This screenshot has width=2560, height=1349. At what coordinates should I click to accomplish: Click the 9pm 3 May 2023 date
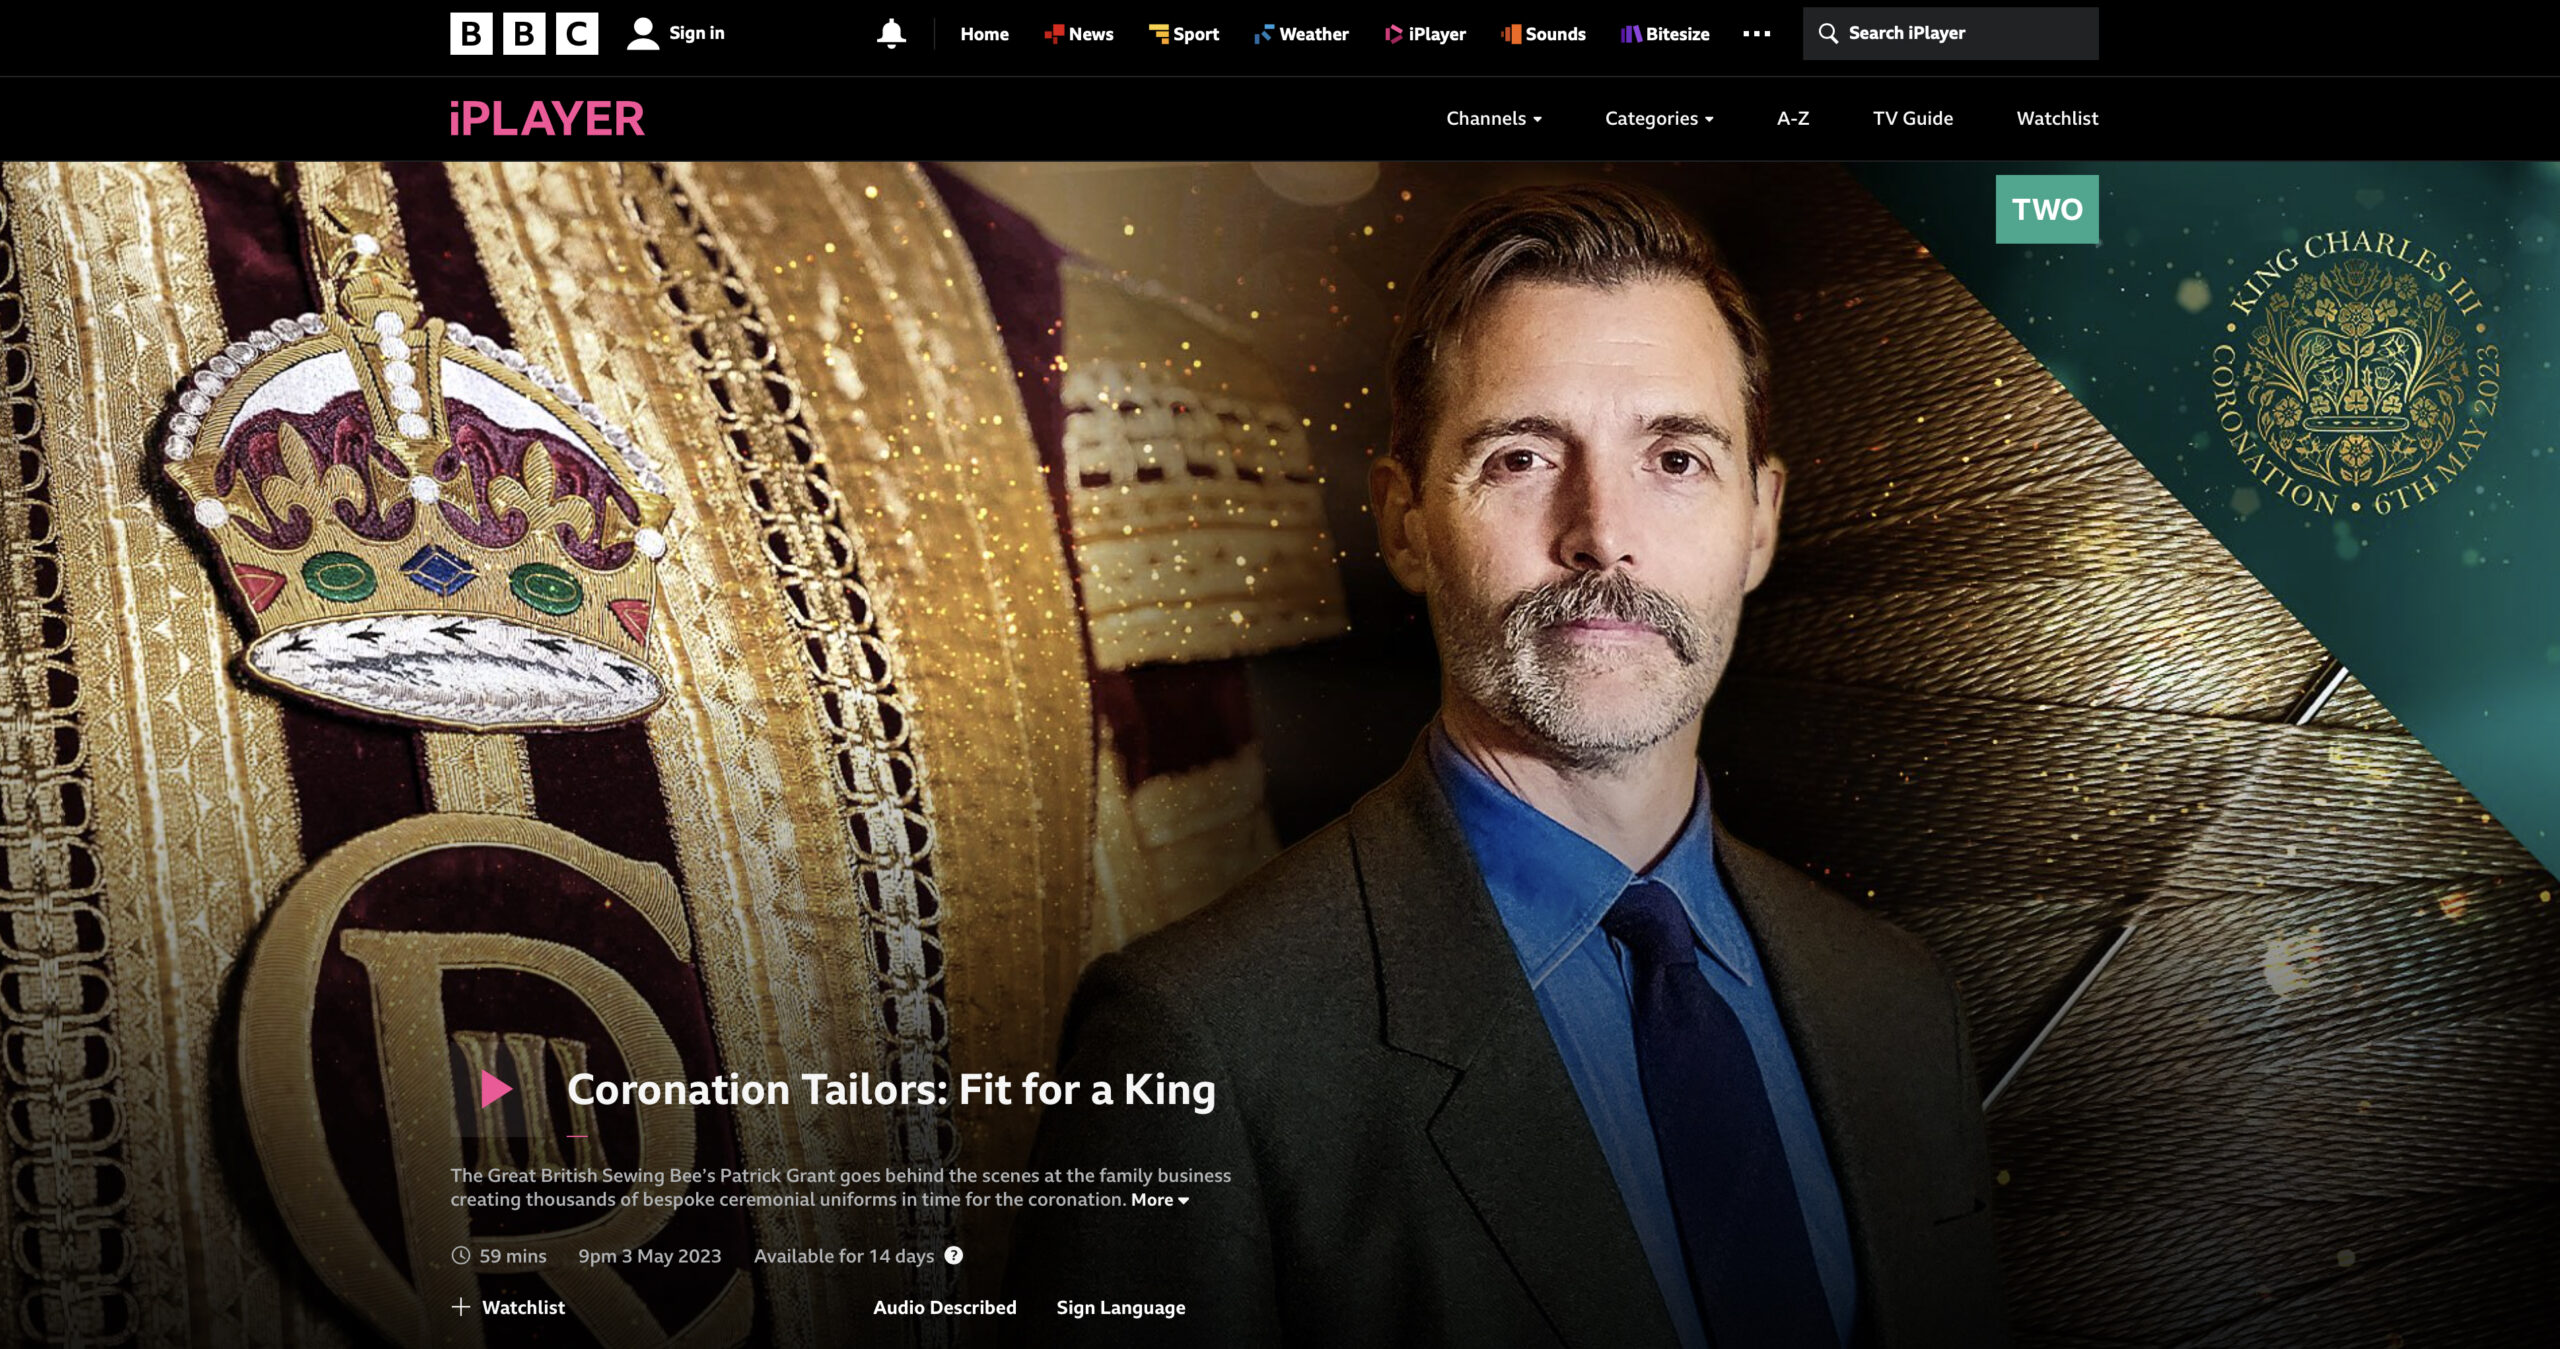[x=649, y=1255]
